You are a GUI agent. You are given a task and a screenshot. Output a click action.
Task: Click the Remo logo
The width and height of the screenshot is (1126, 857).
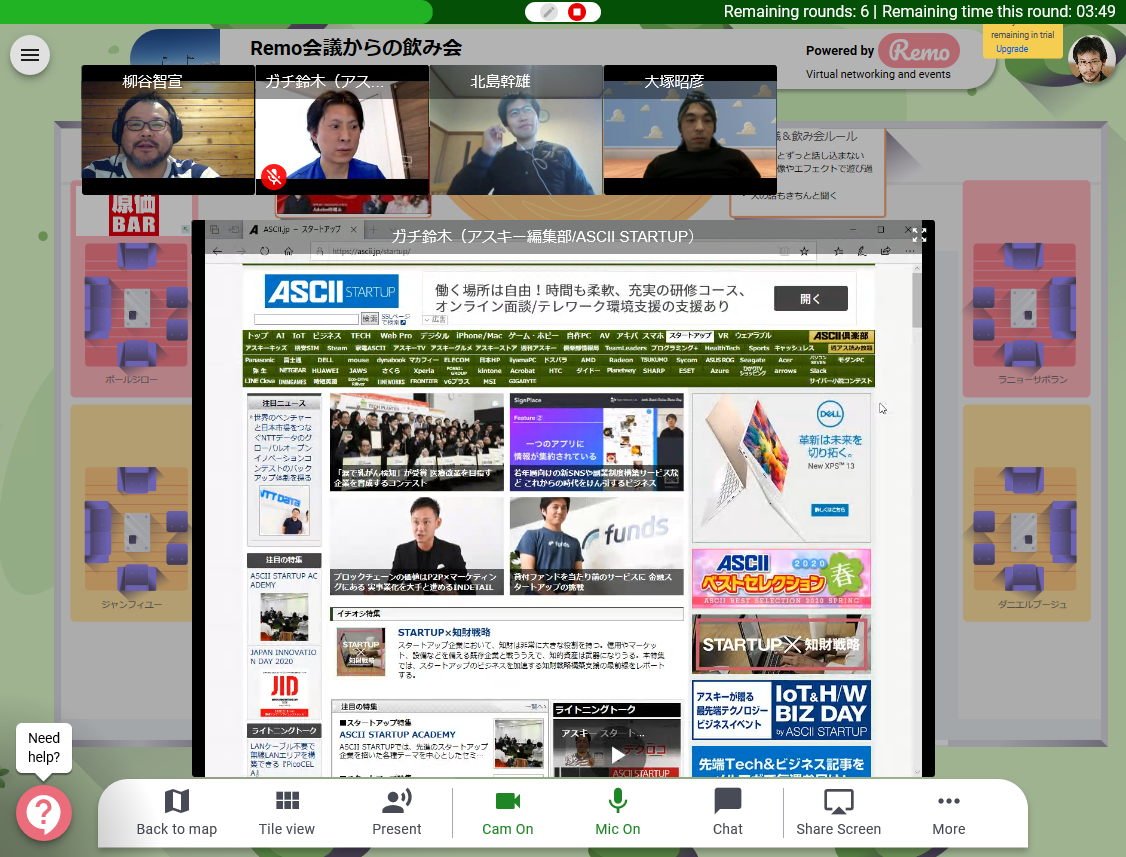click(919, 51)
